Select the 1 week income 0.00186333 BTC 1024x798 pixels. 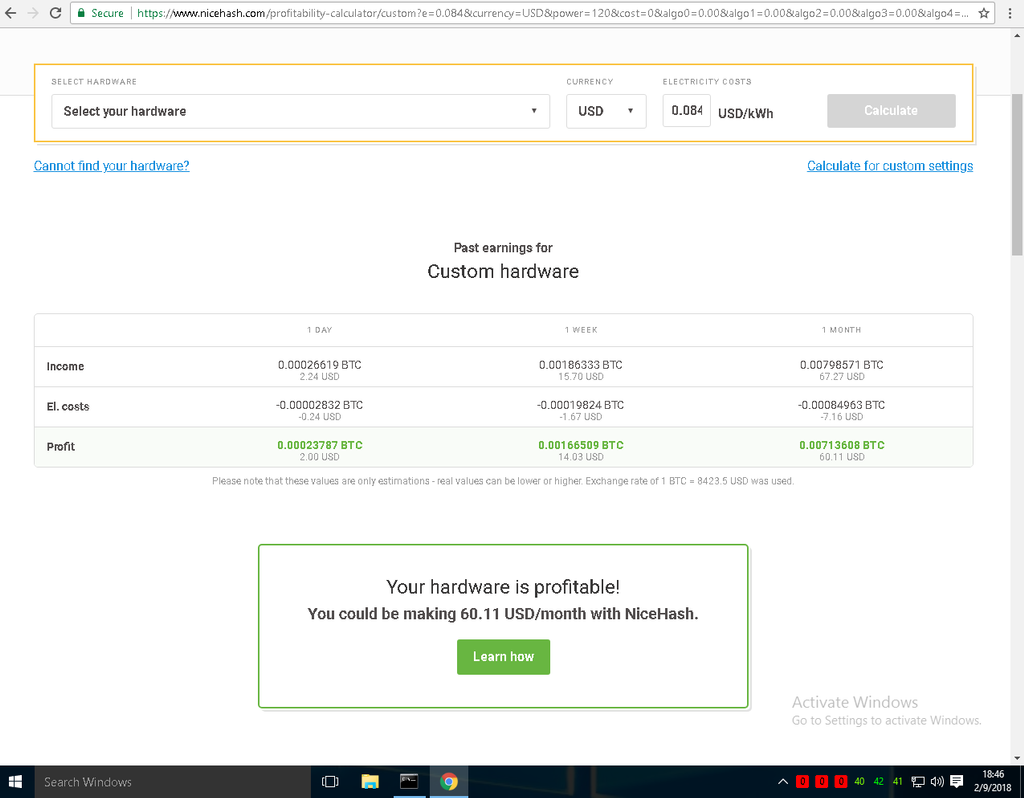pyautogui.click(x=581, y=365)
